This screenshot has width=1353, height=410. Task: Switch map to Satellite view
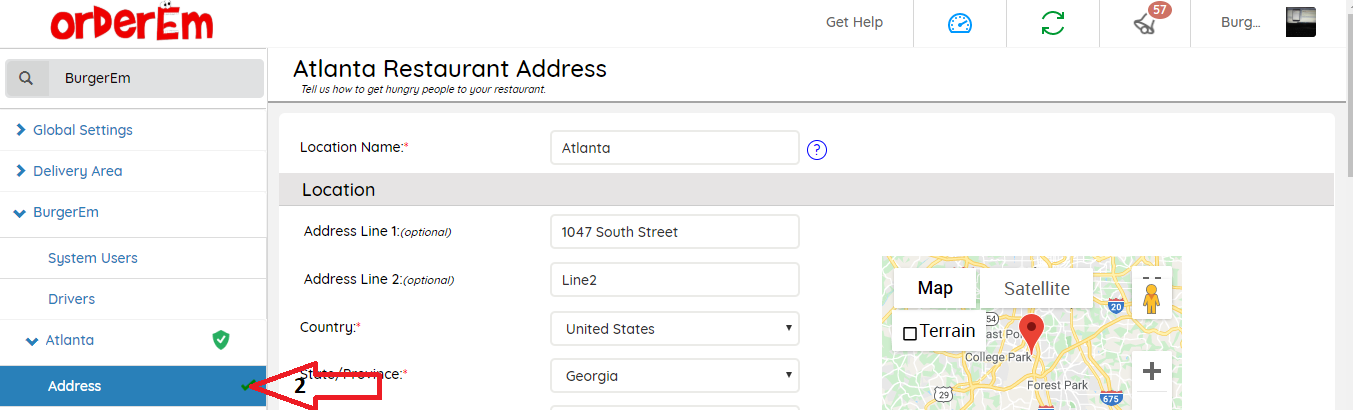1036,289
